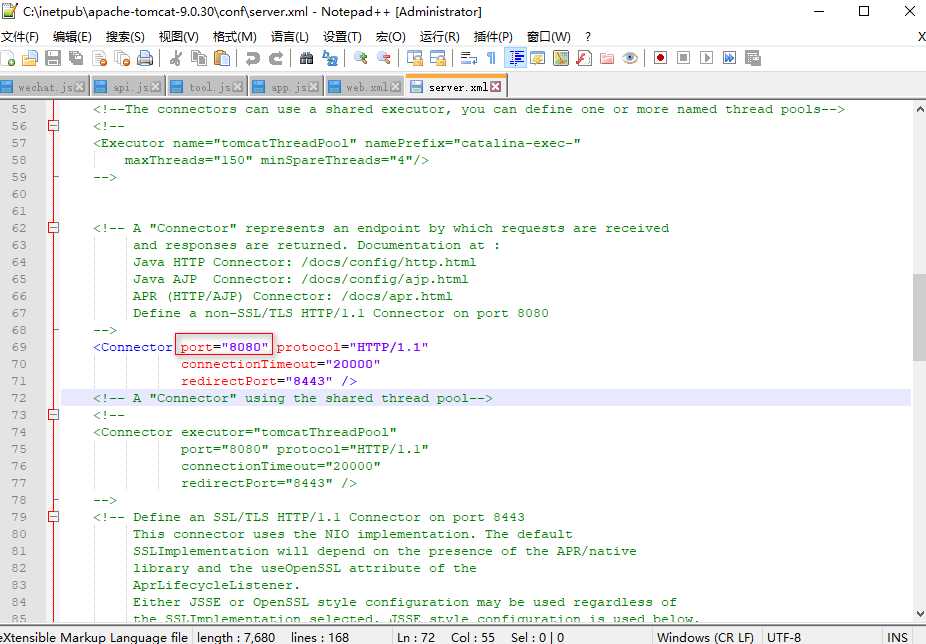Open the 语言(L) menu

tap(289, 37)
